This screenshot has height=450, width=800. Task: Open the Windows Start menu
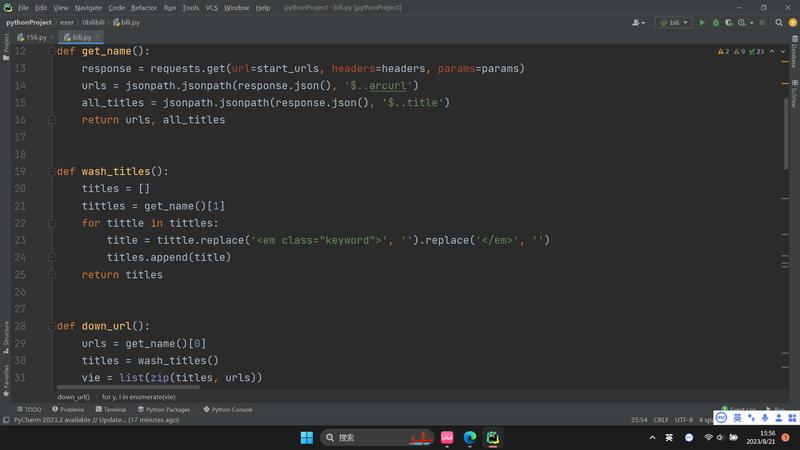pyautogui.click(x=307, y=438)
